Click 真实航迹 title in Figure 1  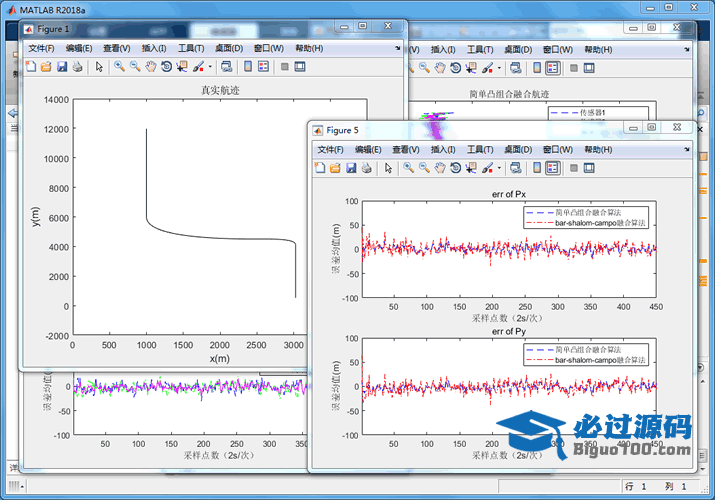click(220, 90)
